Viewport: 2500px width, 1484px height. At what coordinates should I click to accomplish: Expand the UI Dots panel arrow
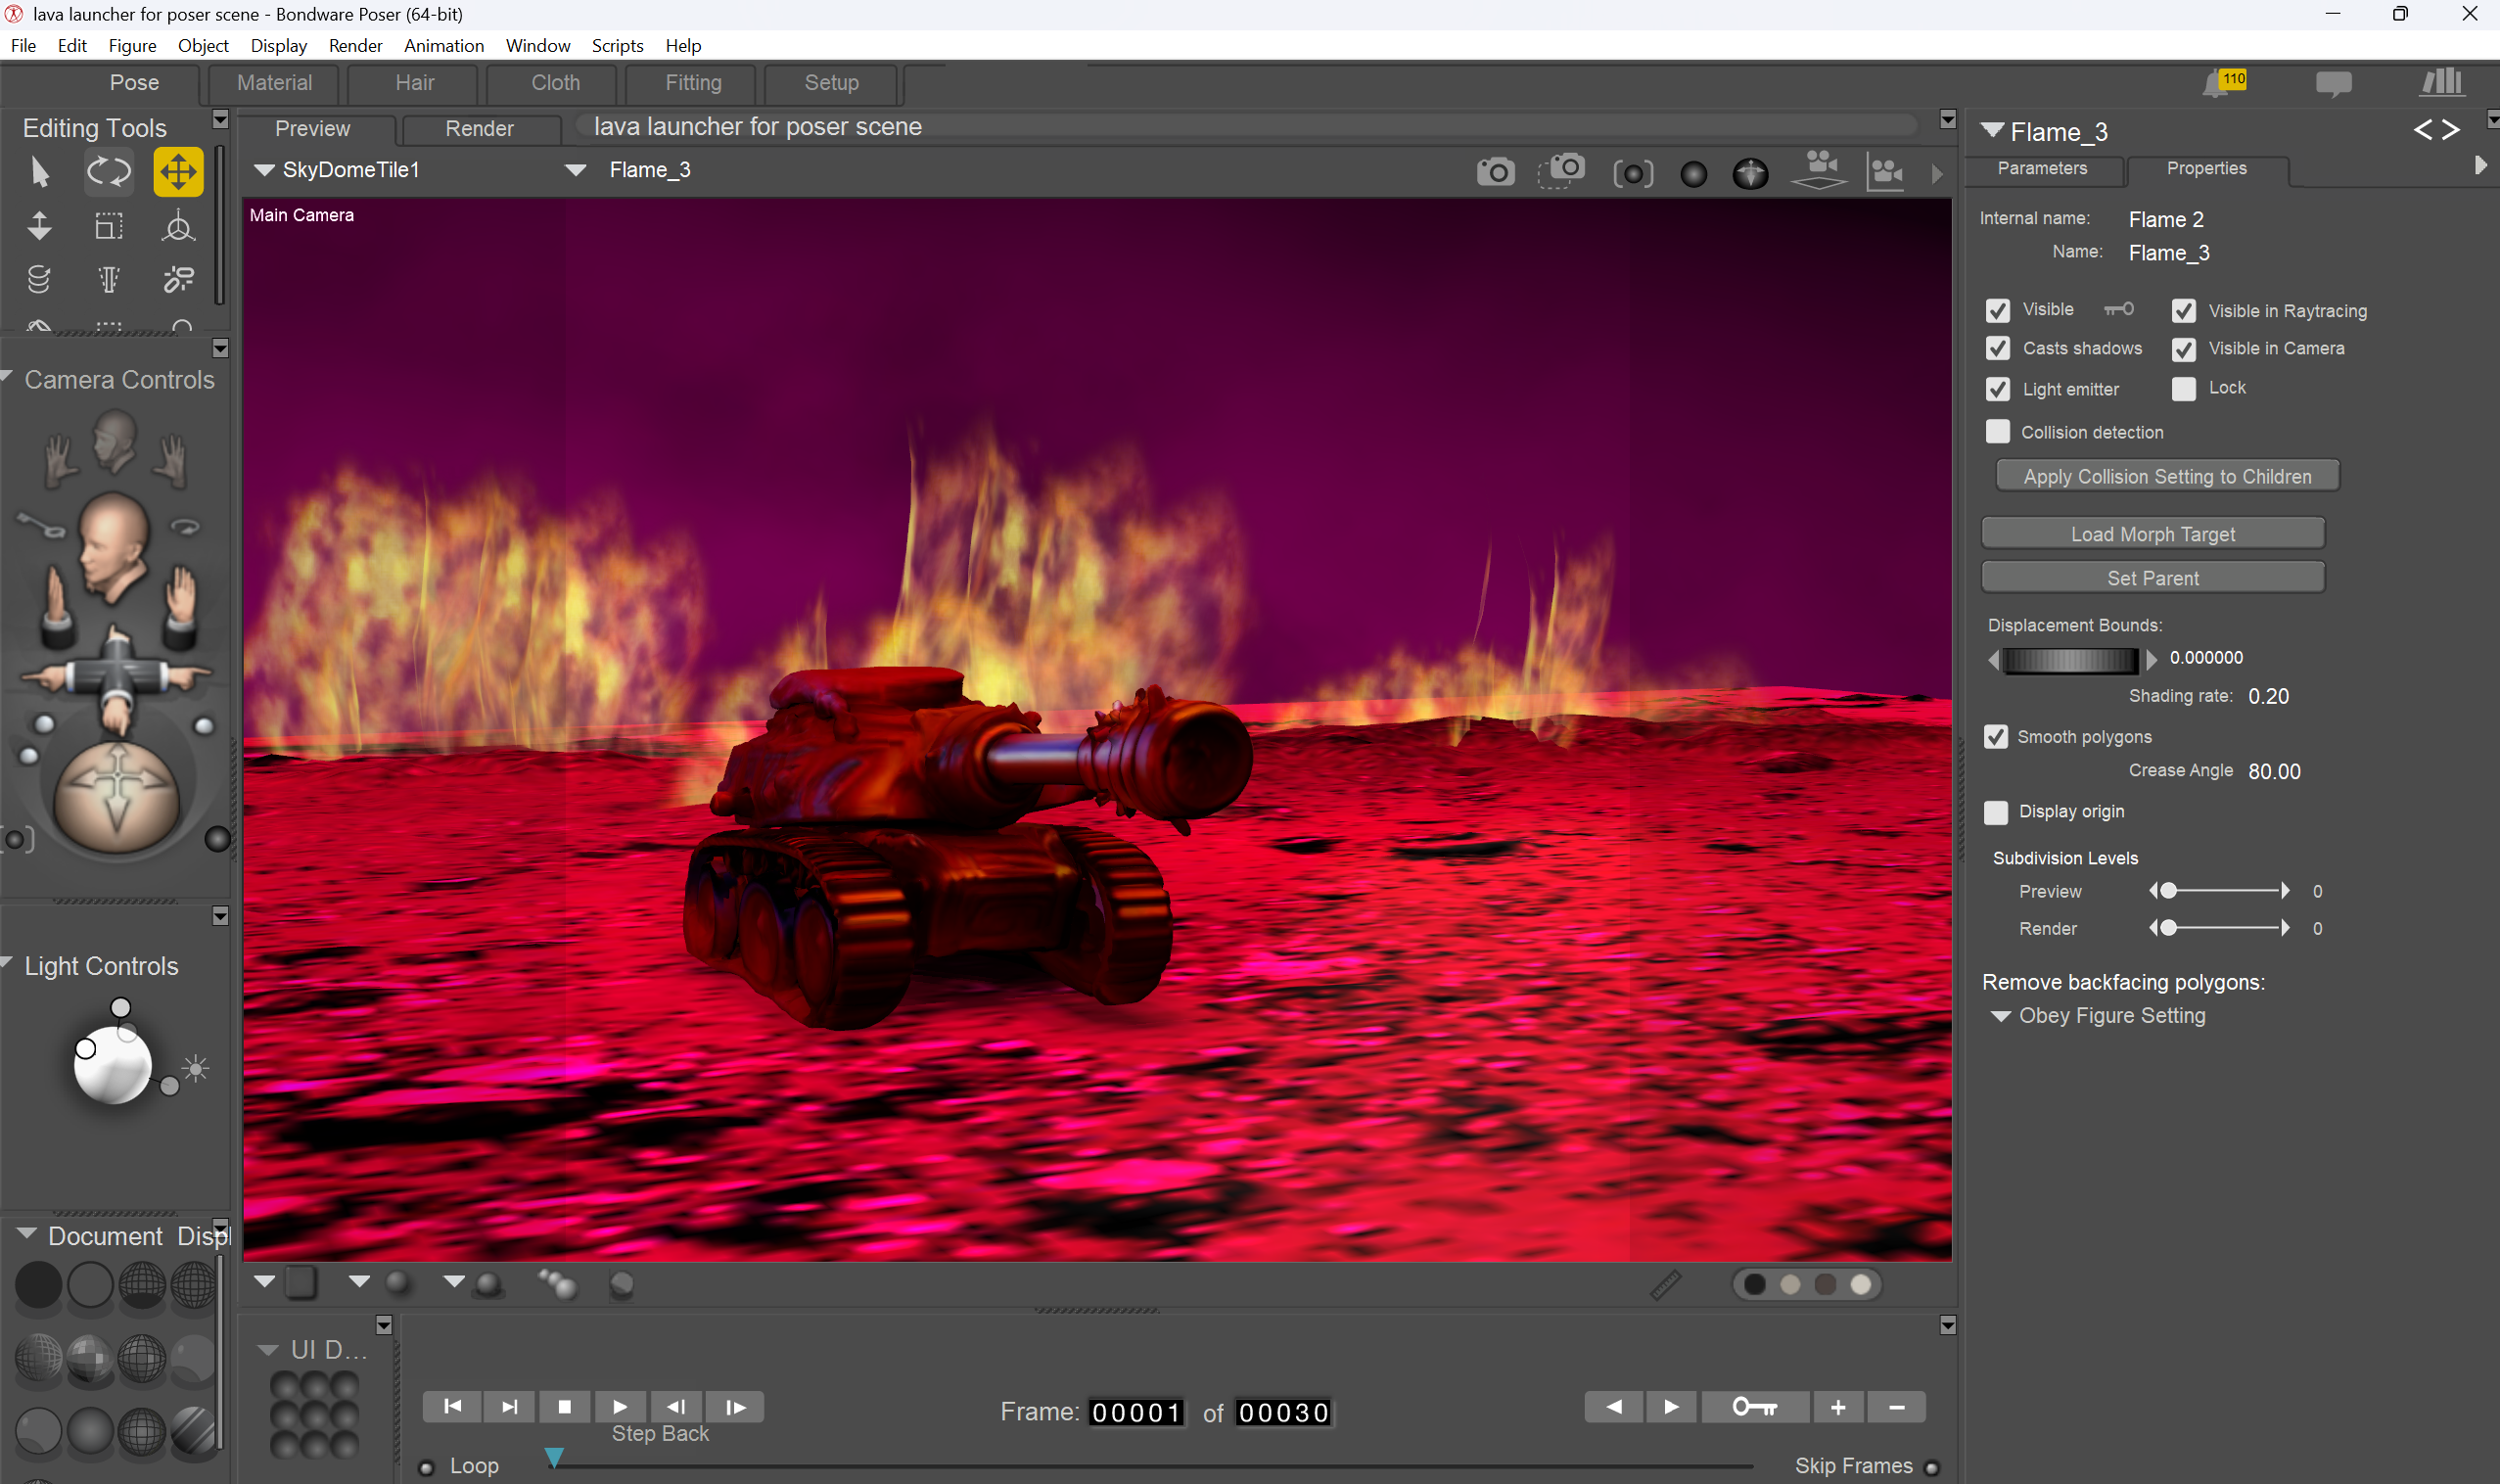click(266, 1350)
